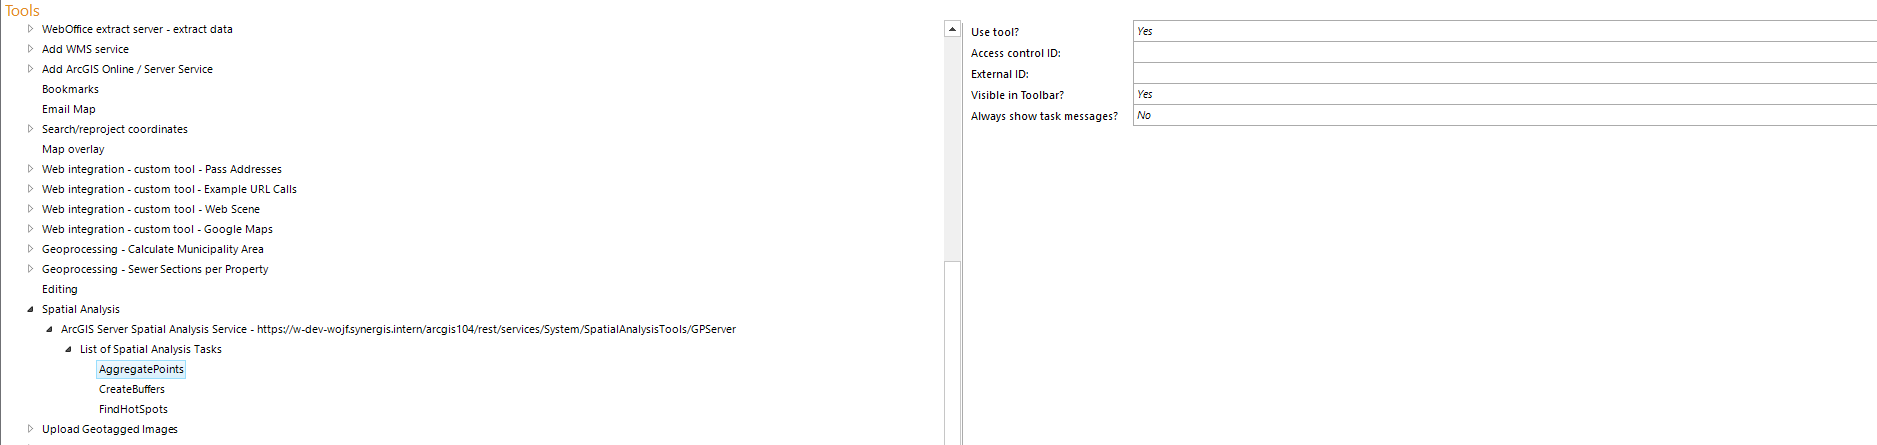Open the Use tool? value field
This screenshot has height=445, width=1877.
click(x=1504, y=31)
